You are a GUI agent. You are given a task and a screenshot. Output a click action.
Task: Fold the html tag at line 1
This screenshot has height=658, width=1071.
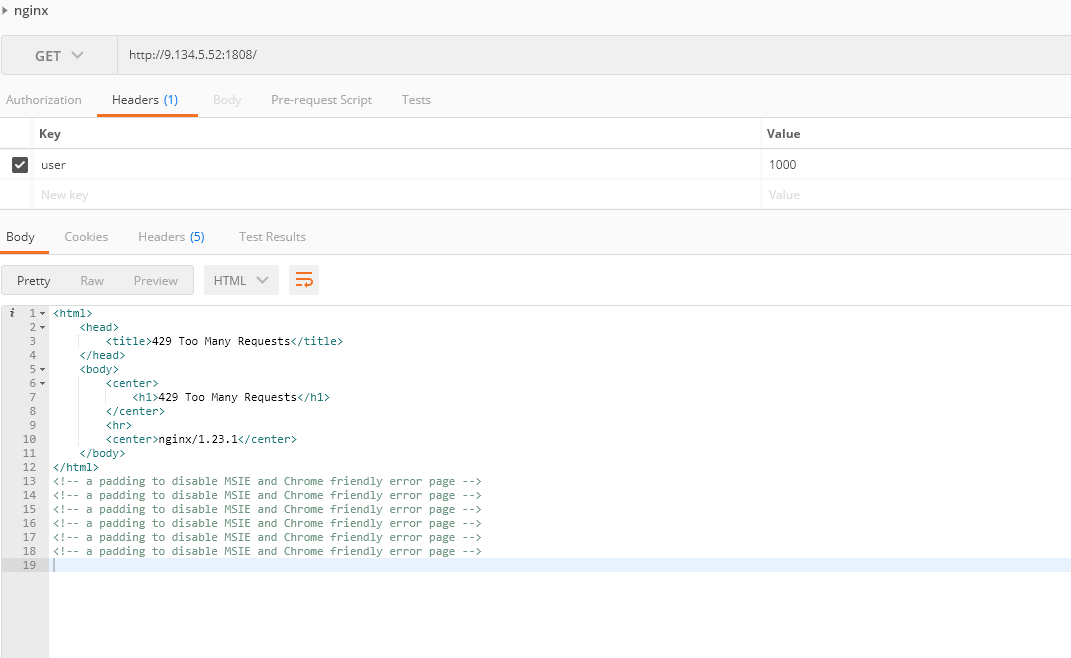pyautogui.click(x=42, y=314)
